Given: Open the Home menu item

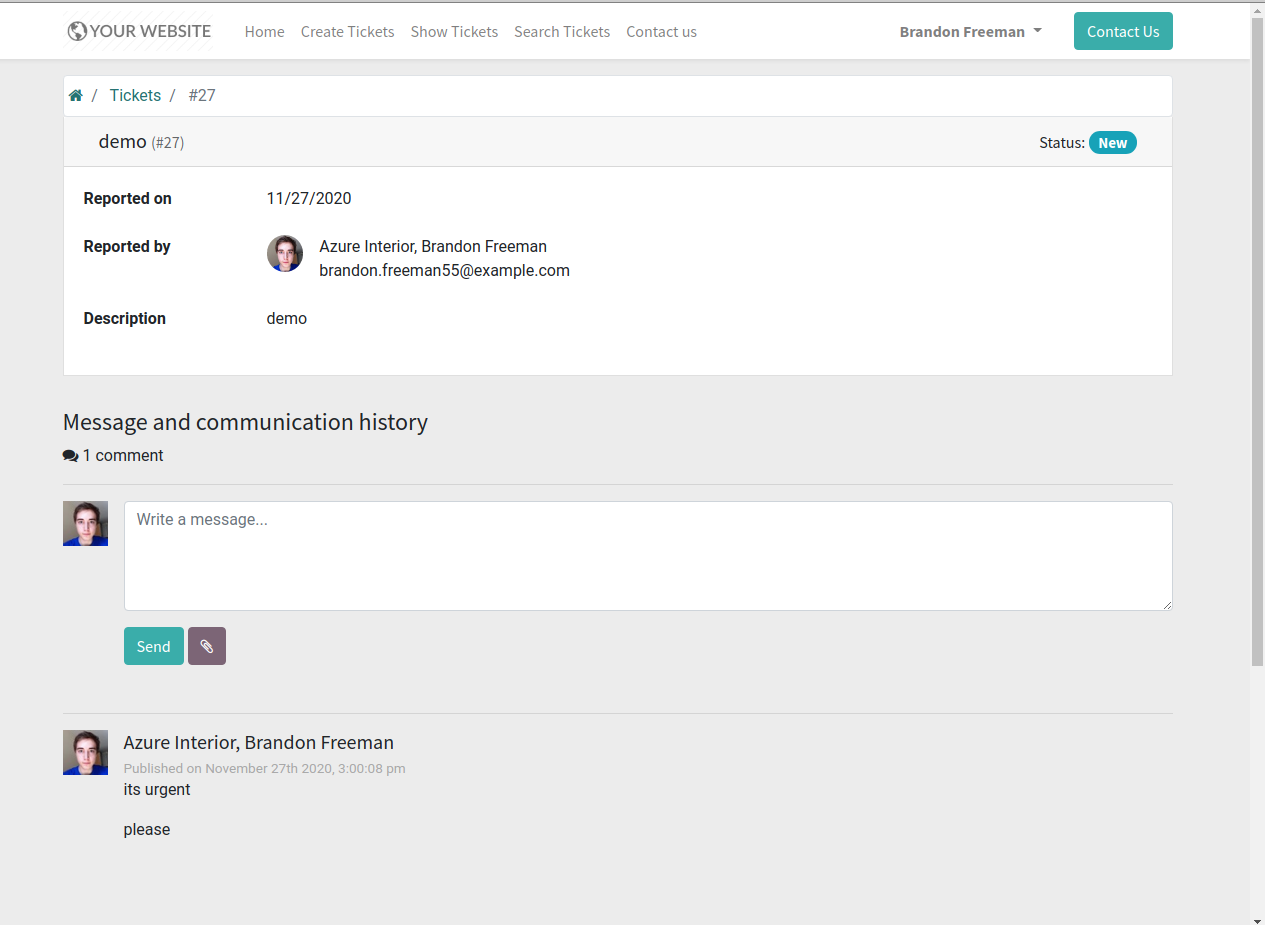Looking at the screenshot, I should [x=265, y=31].
